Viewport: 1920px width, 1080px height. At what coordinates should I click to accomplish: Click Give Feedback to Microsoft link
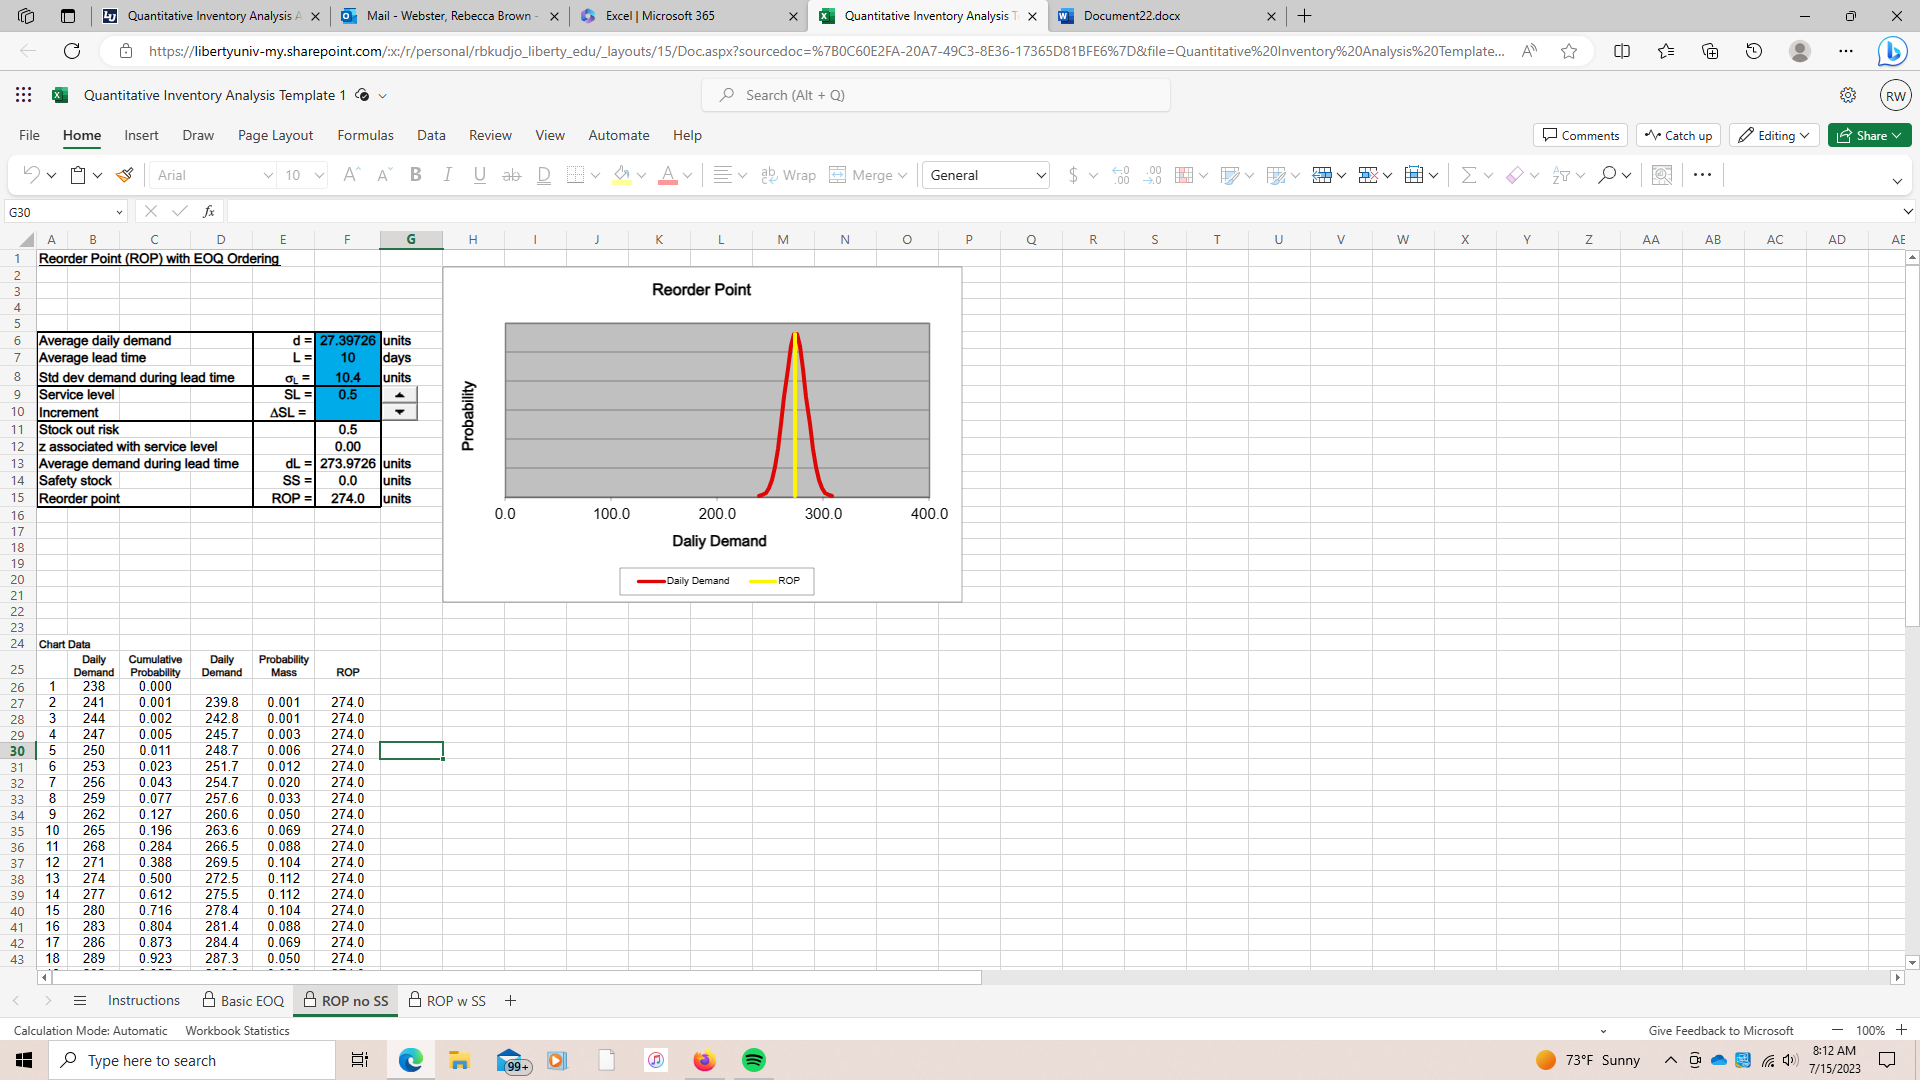pos(1720,1031)
